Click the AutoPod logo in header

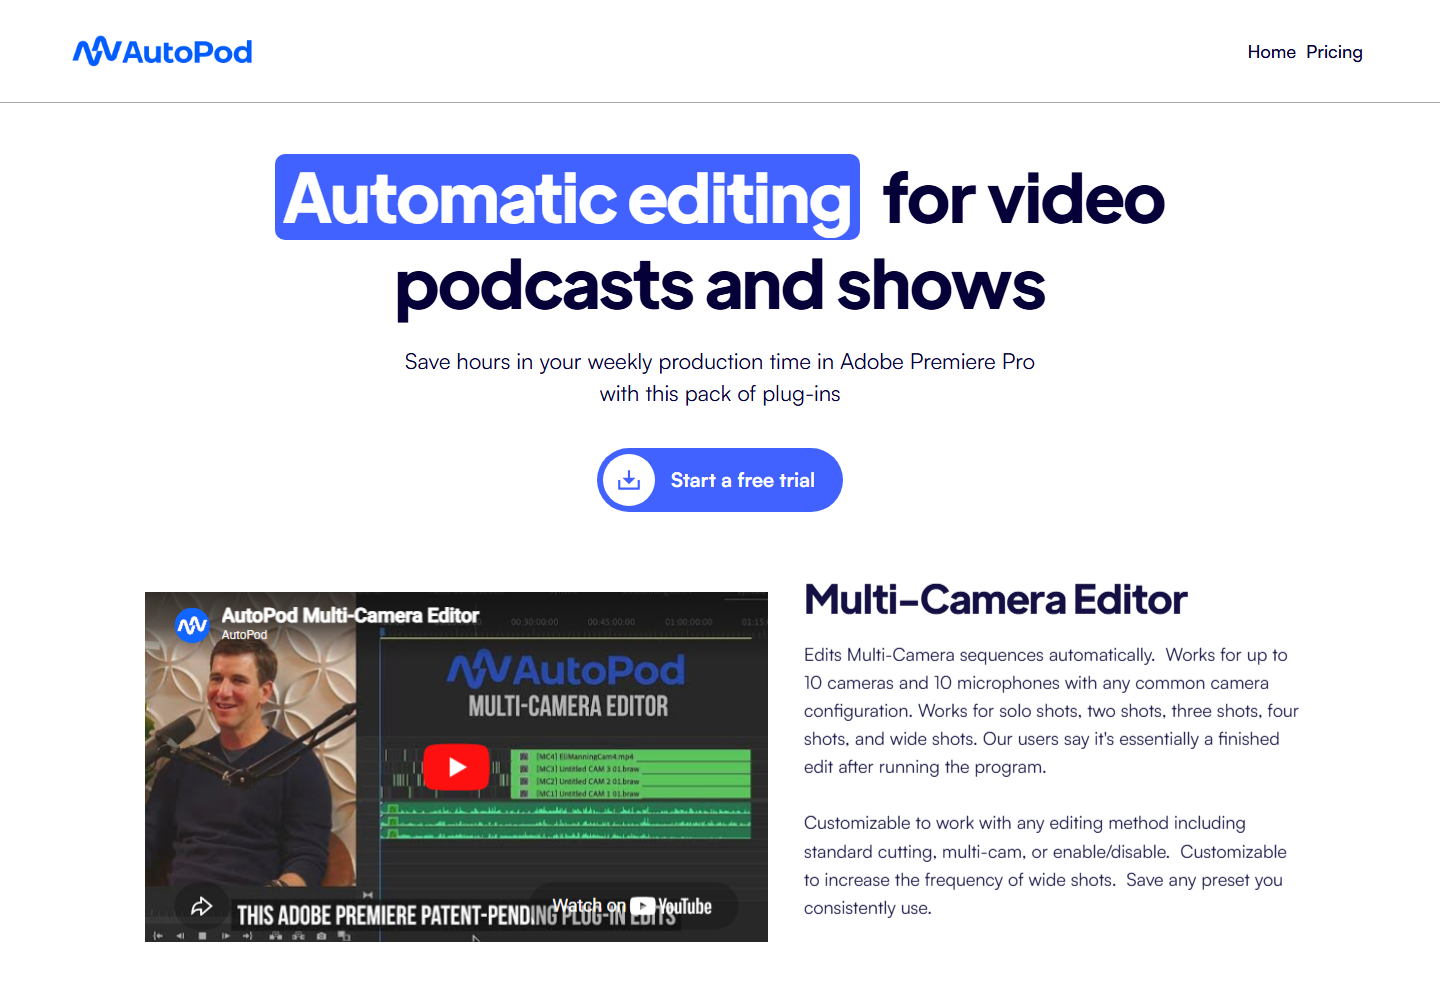(162, 51)
